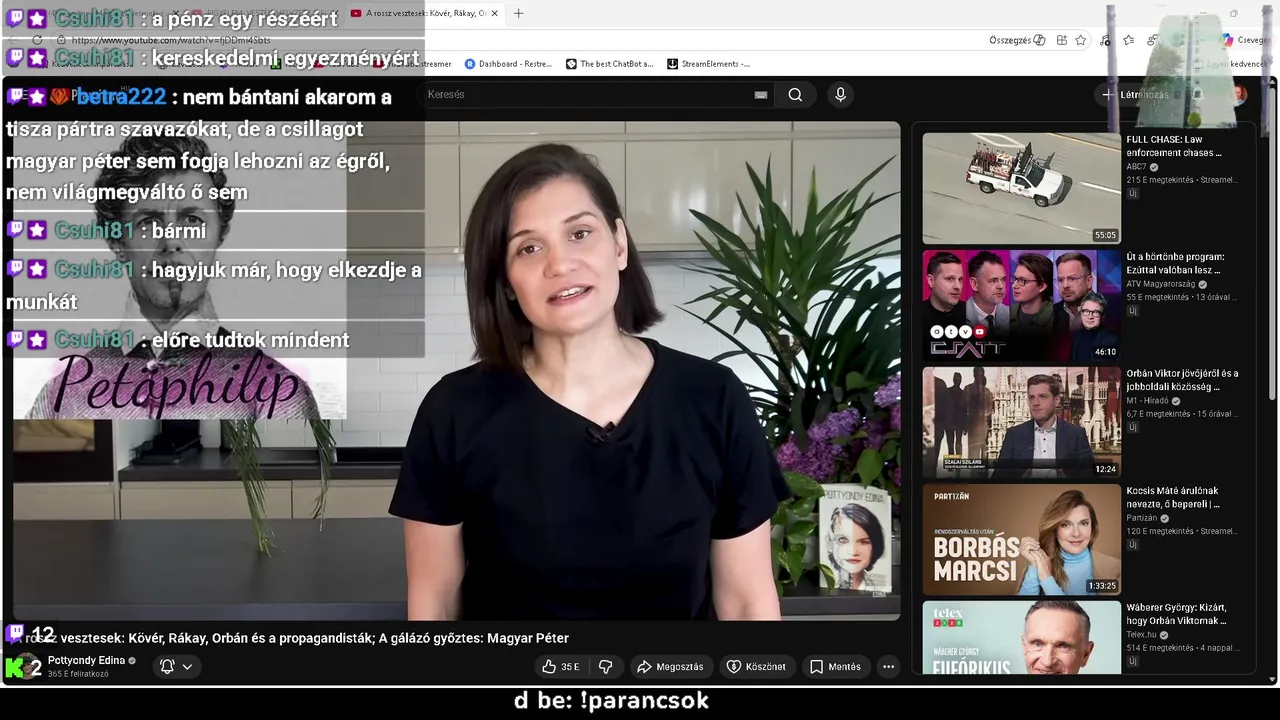Screen dimensions: 1280x720
Task: Open The best ChatBot bookmark
Action: click(x=610, y=64)
